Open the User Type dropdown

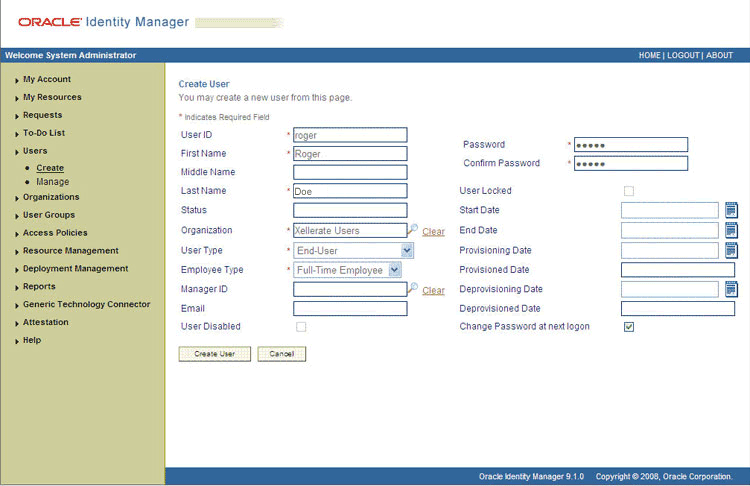tap(407, 250)
